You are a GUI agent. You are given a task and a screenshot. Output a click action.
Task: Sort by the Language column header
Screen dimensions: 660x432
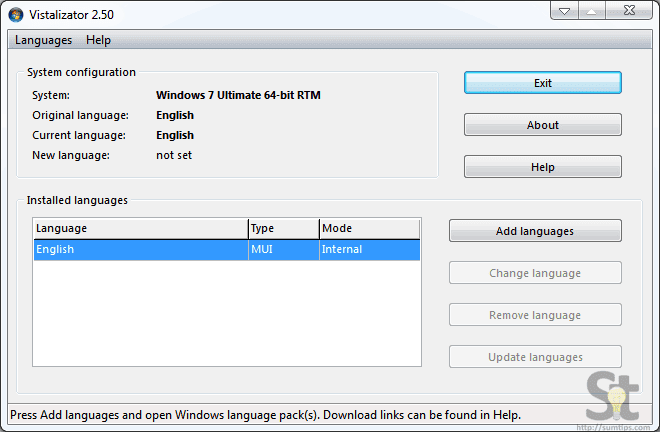[141, 229]
